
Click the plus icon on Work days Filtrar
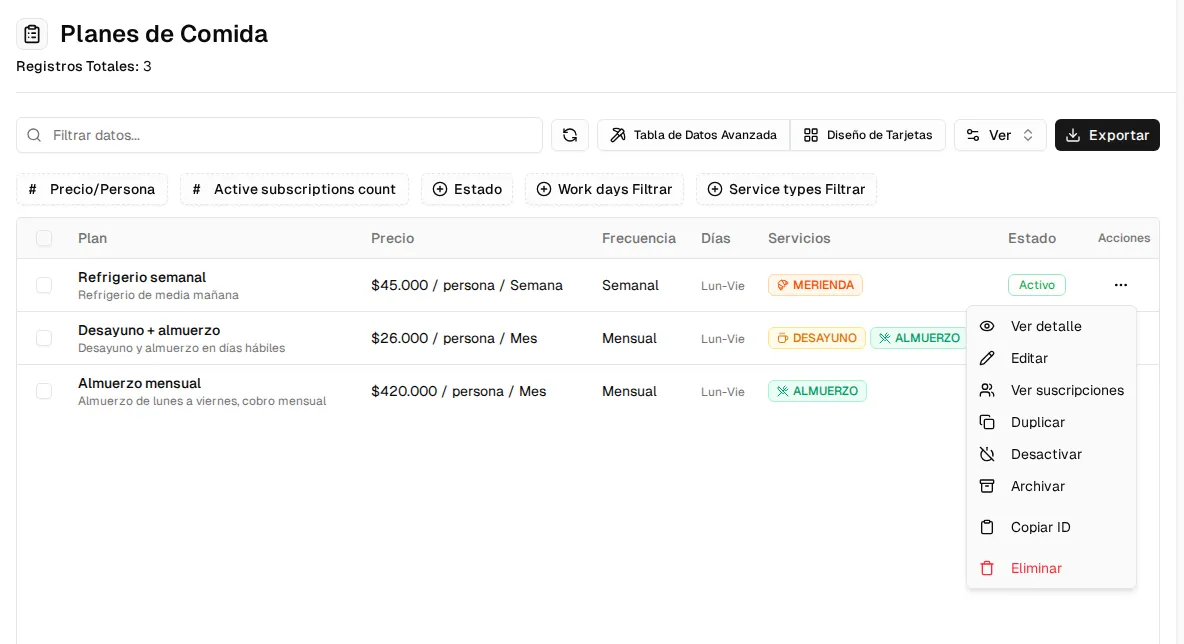click(544, 190)
